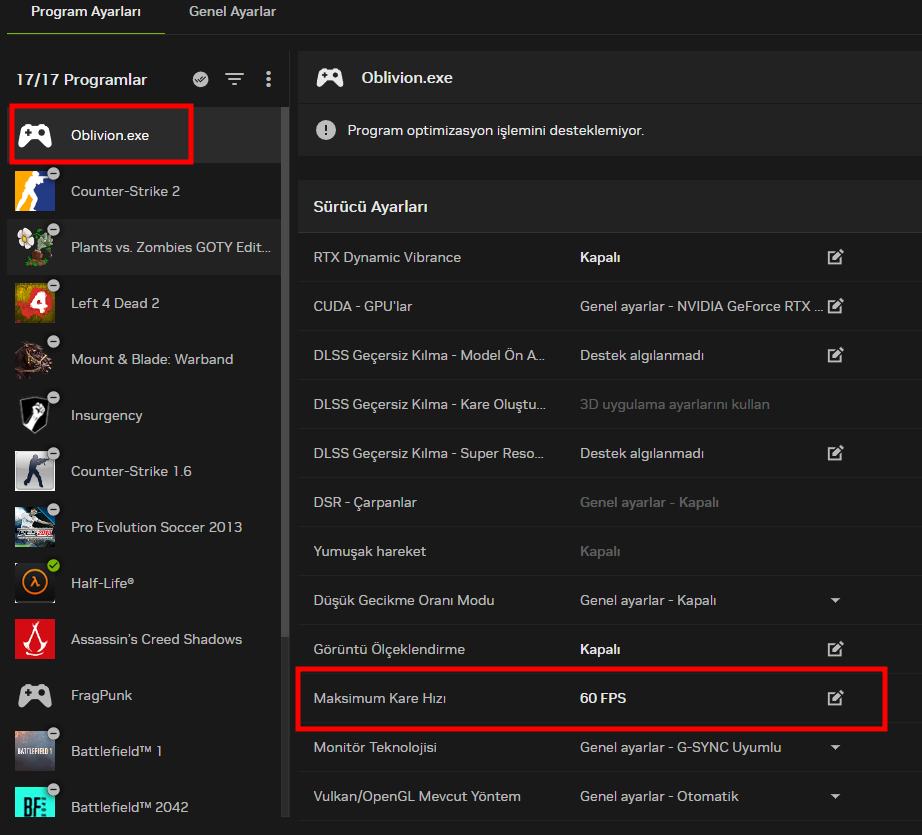Viewport: 922px width, 835px height.
Task: Switch to the Program Ayarları tab
Action: click(x=86, y=12)
